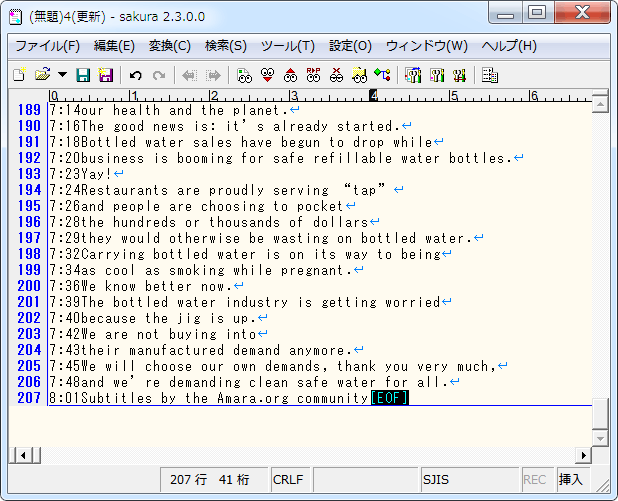
Task: Click the Find binoculars icon
Action: click(244, 75)
